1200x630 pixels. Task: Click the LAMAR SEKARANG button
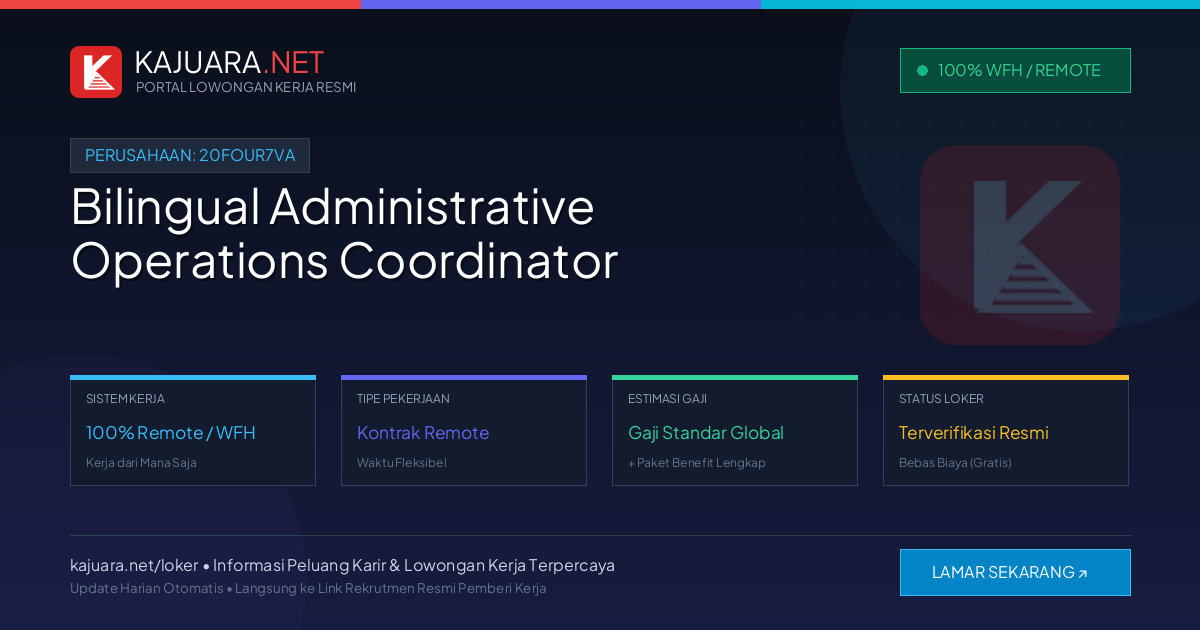coord(1015,572)
